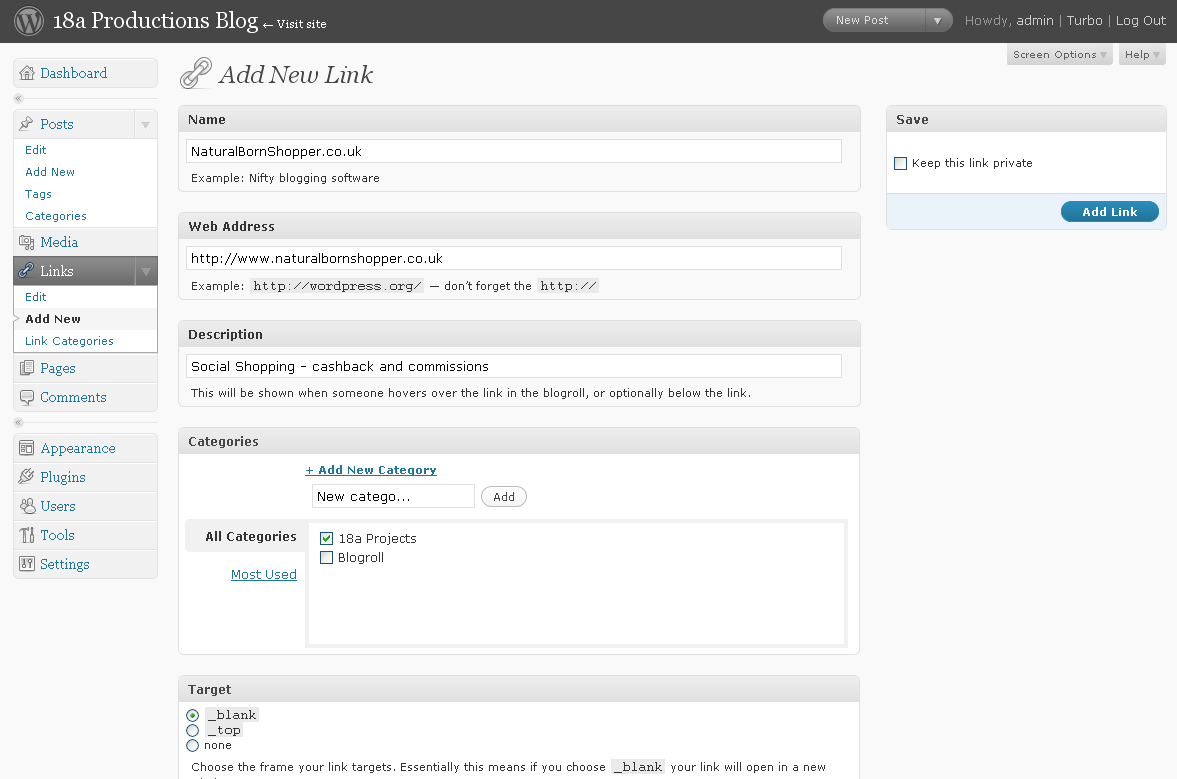The width and height of the screenshot is (1177, 779).
Task: Click the Settings icon in sidebar
Action: coord(27,564)
